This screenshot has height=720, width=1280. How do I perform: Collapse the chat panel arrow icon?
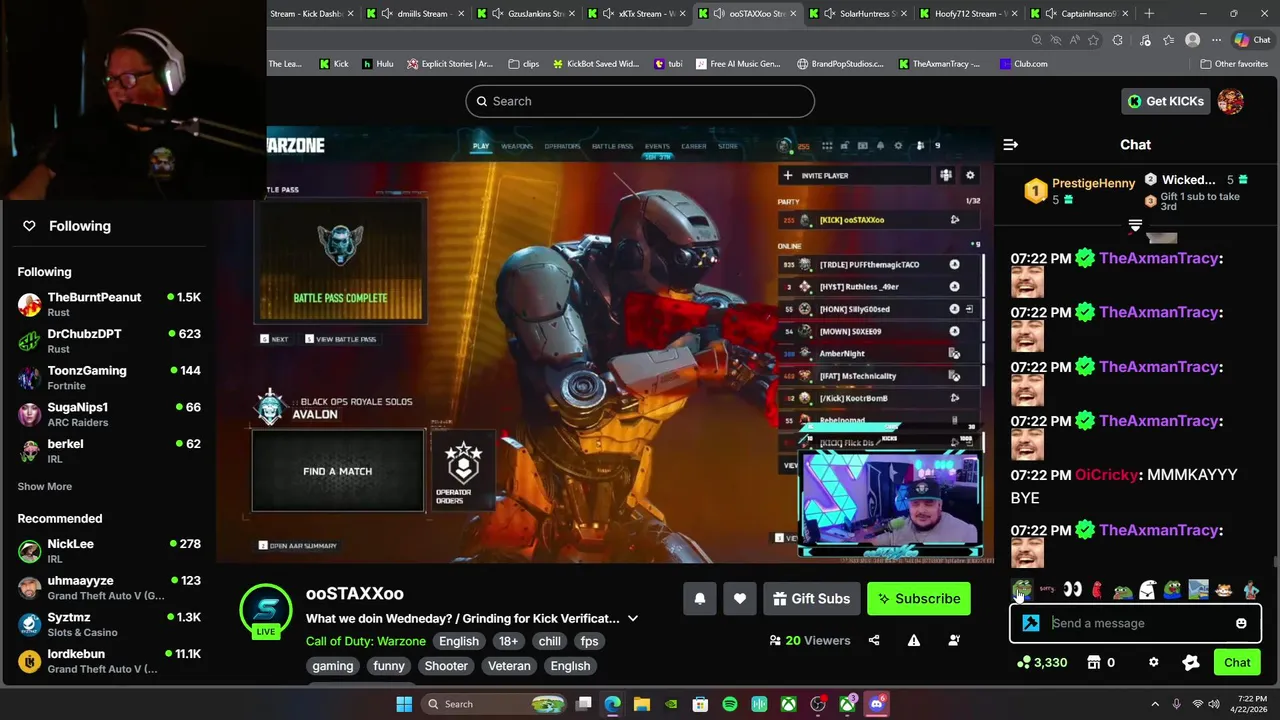pos(1010,145)
